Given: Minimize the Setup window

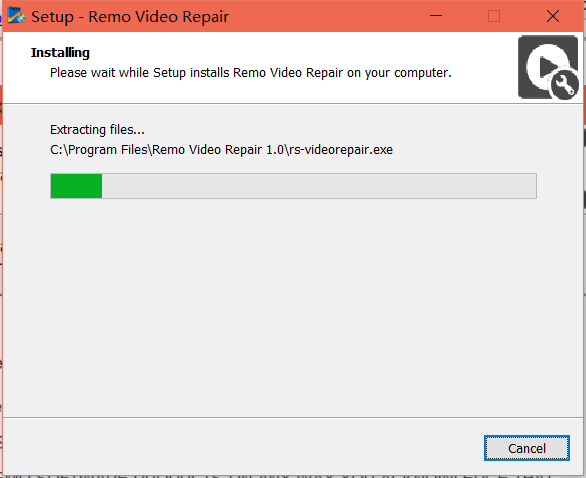Looking at the screenshot, I should point(436,16).
